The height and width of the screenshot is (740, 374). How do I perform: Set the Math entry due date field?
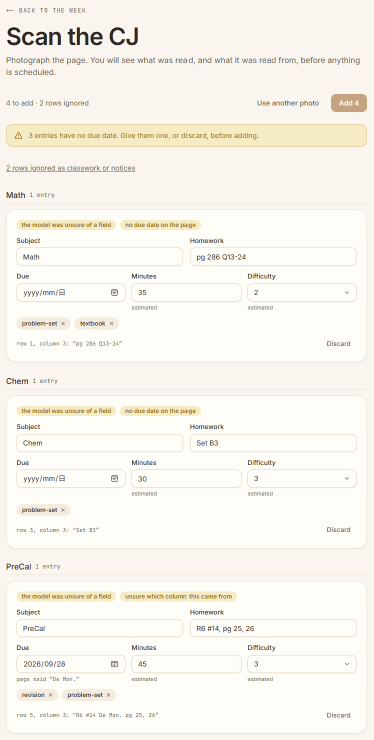tap(71, 293)
